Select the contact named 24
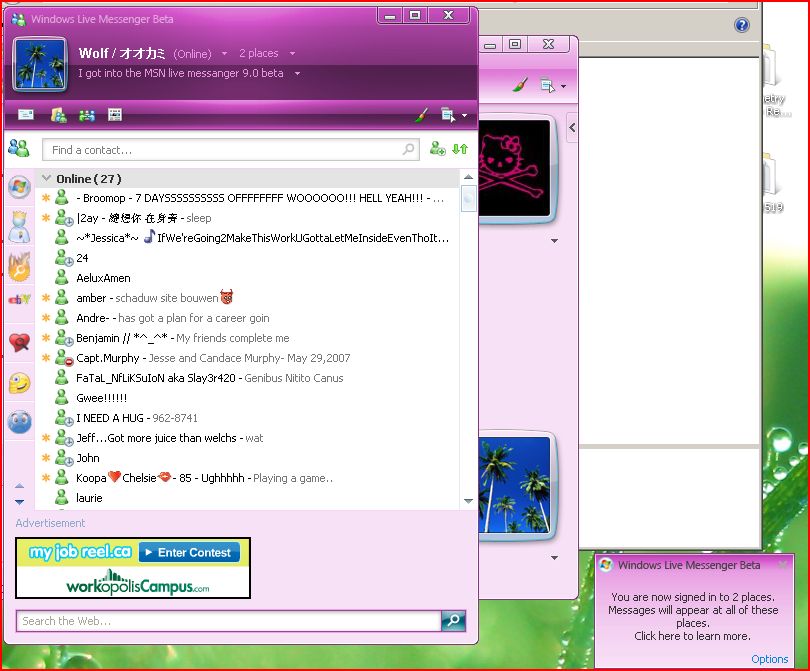 pos(247,258)
